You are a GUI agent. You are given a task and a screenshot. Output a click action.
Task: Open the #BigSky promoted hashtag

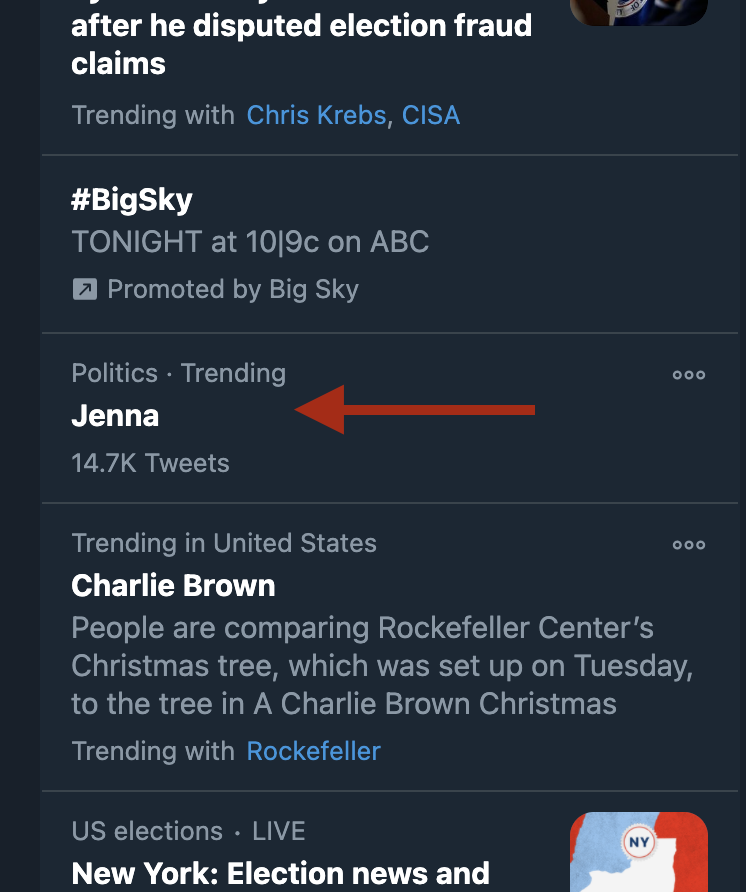pos(132,199)
